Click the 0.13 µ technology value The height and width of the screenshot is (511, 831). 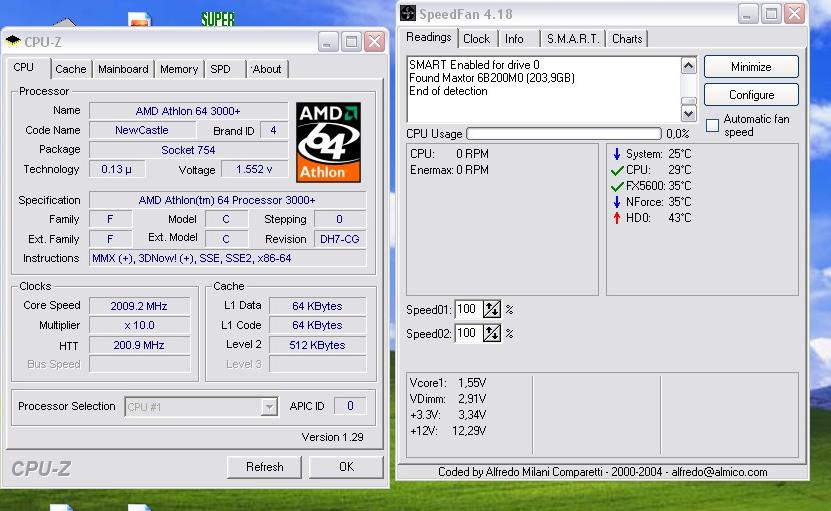117,170
